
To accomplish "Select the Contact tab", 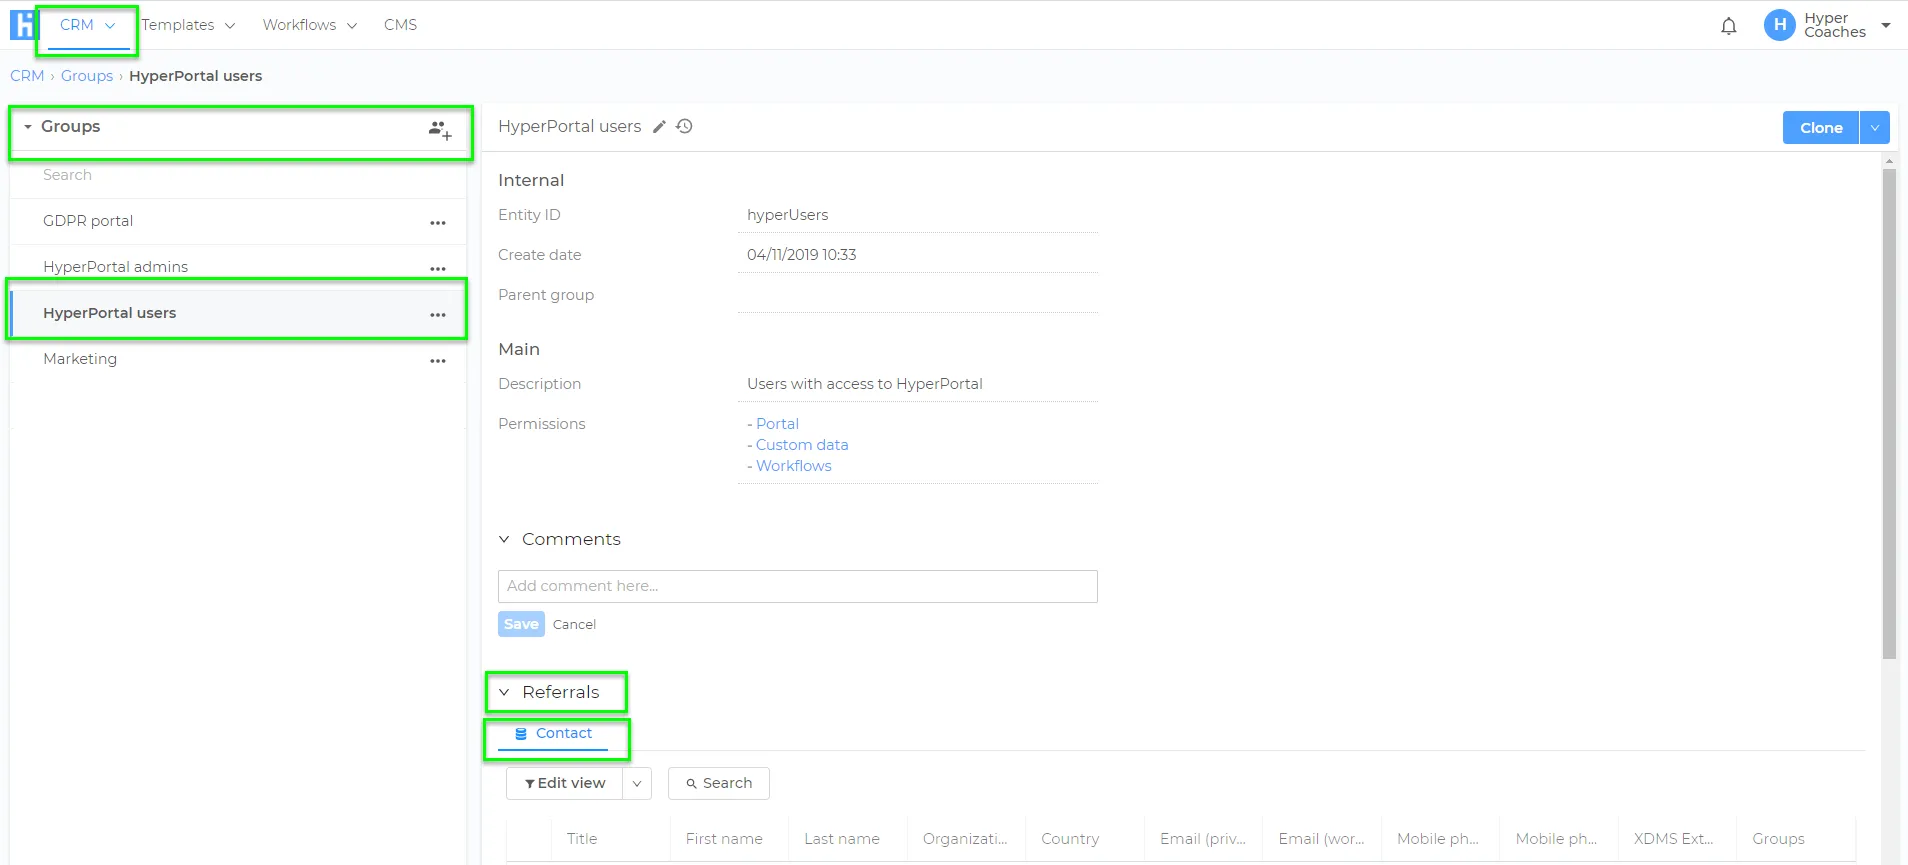I will [553, 734].
